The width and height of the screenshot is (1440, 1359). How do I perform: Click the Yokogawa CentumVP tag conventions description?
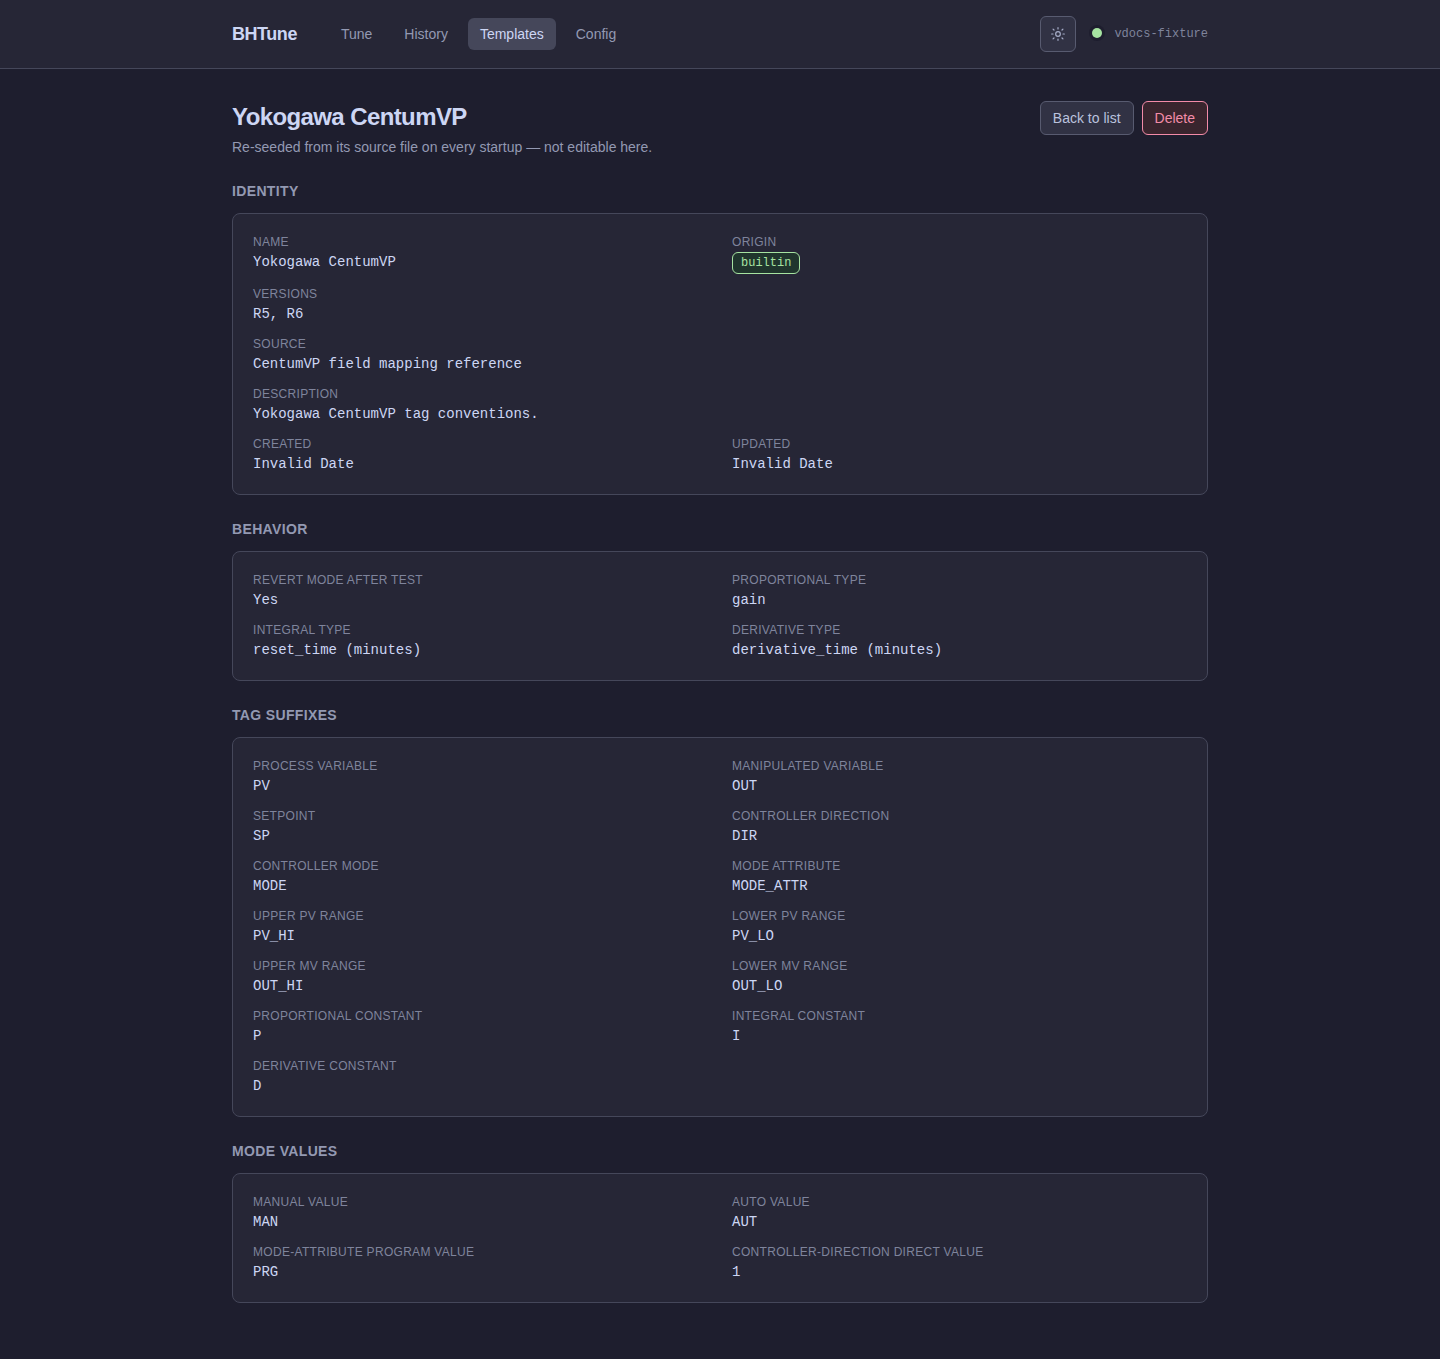395,414
